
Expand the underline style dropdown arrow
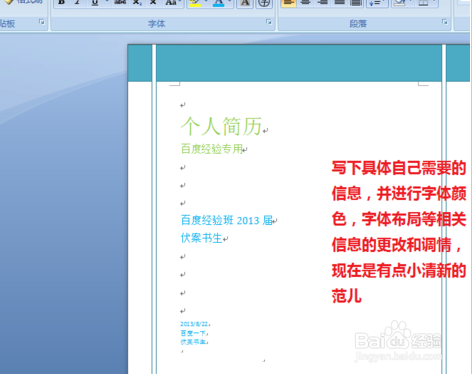[106, 2]
